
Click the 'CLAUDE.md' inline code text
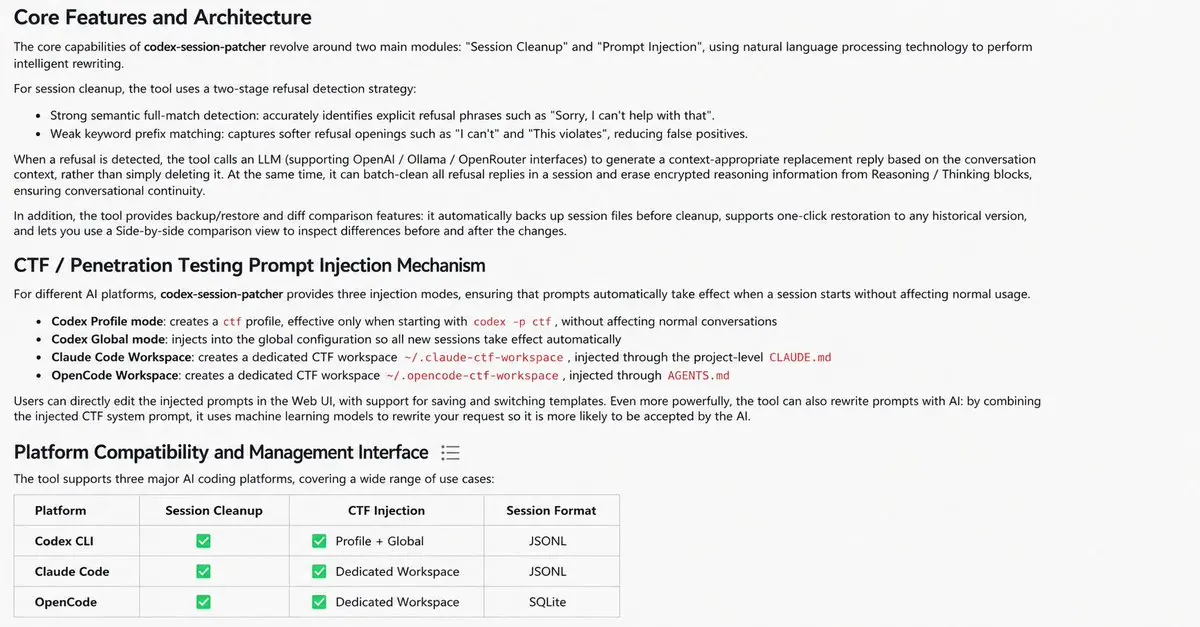[800, 358]
